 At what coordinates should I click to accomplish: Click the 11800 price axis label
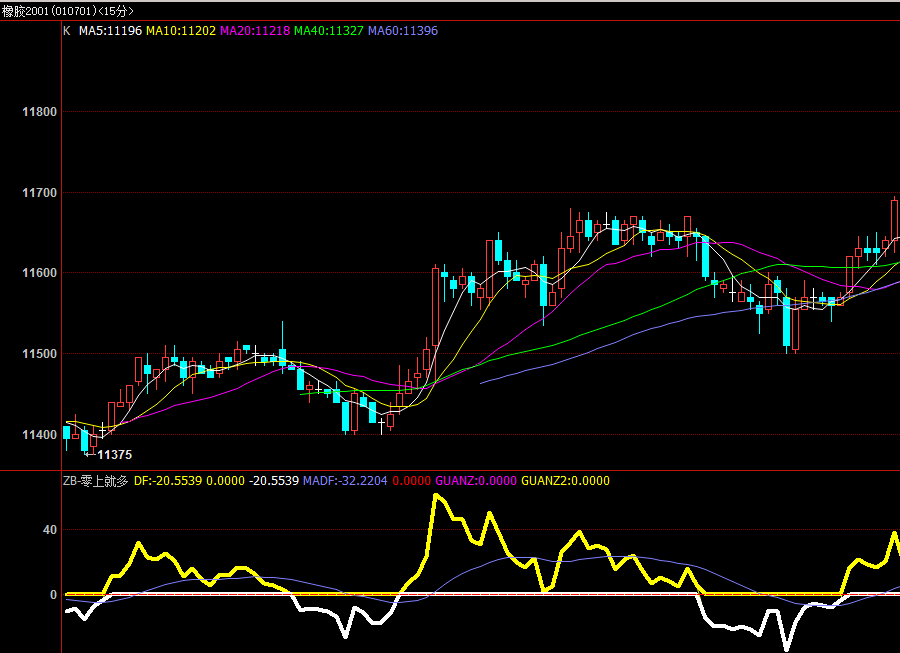point(40,112)
